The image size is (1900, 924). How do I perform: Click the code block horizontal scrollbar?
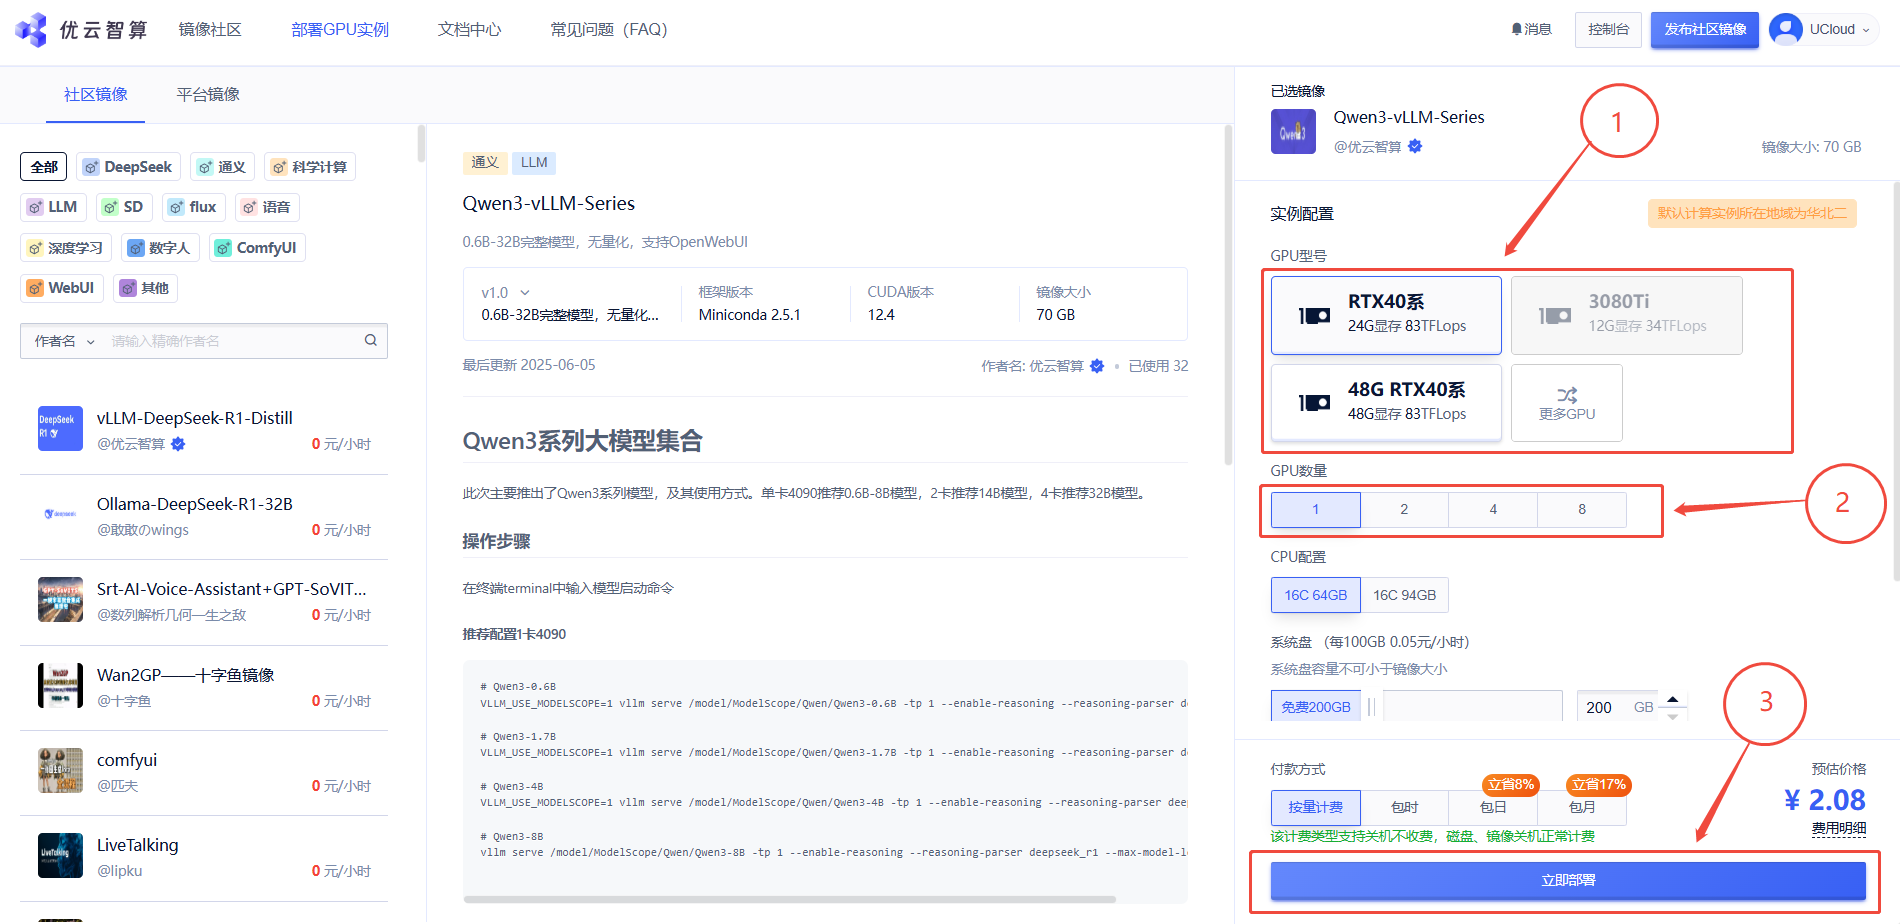pyautogui.click(x=790, y=898)
